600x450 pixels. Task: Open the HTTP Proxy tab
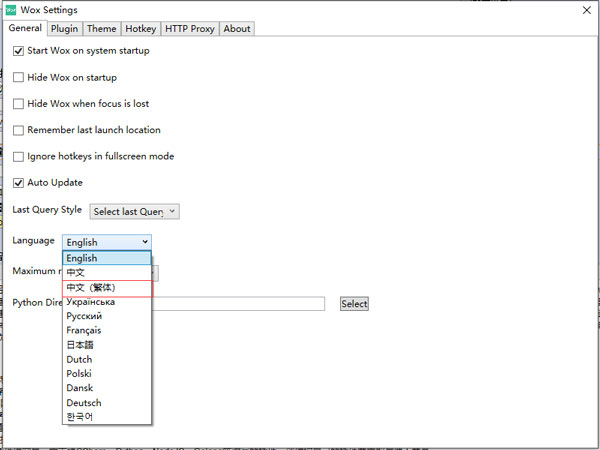tap(190, 29)
